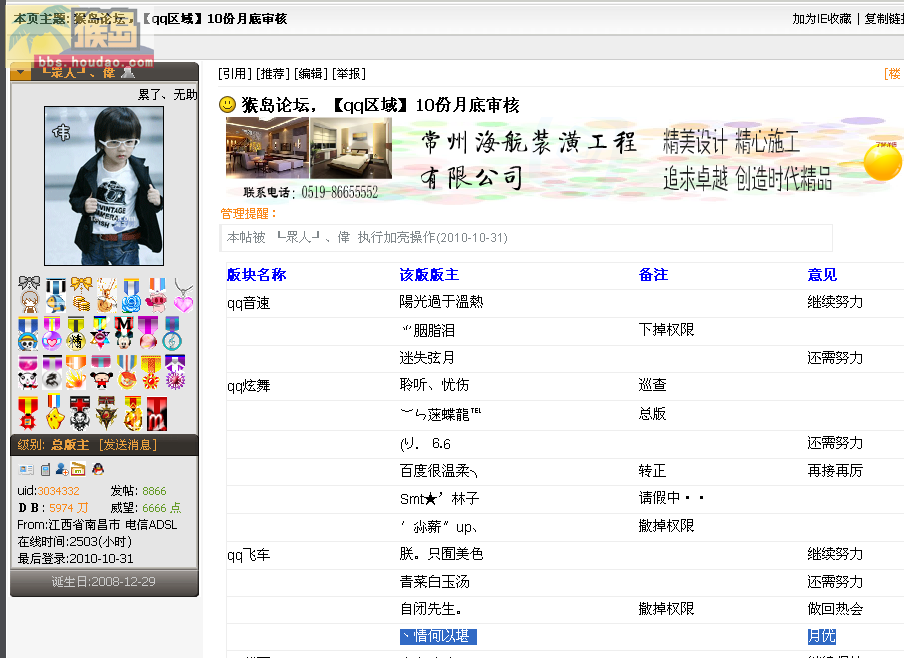Click the 发送消息 send message link

(x=128, y=445)
